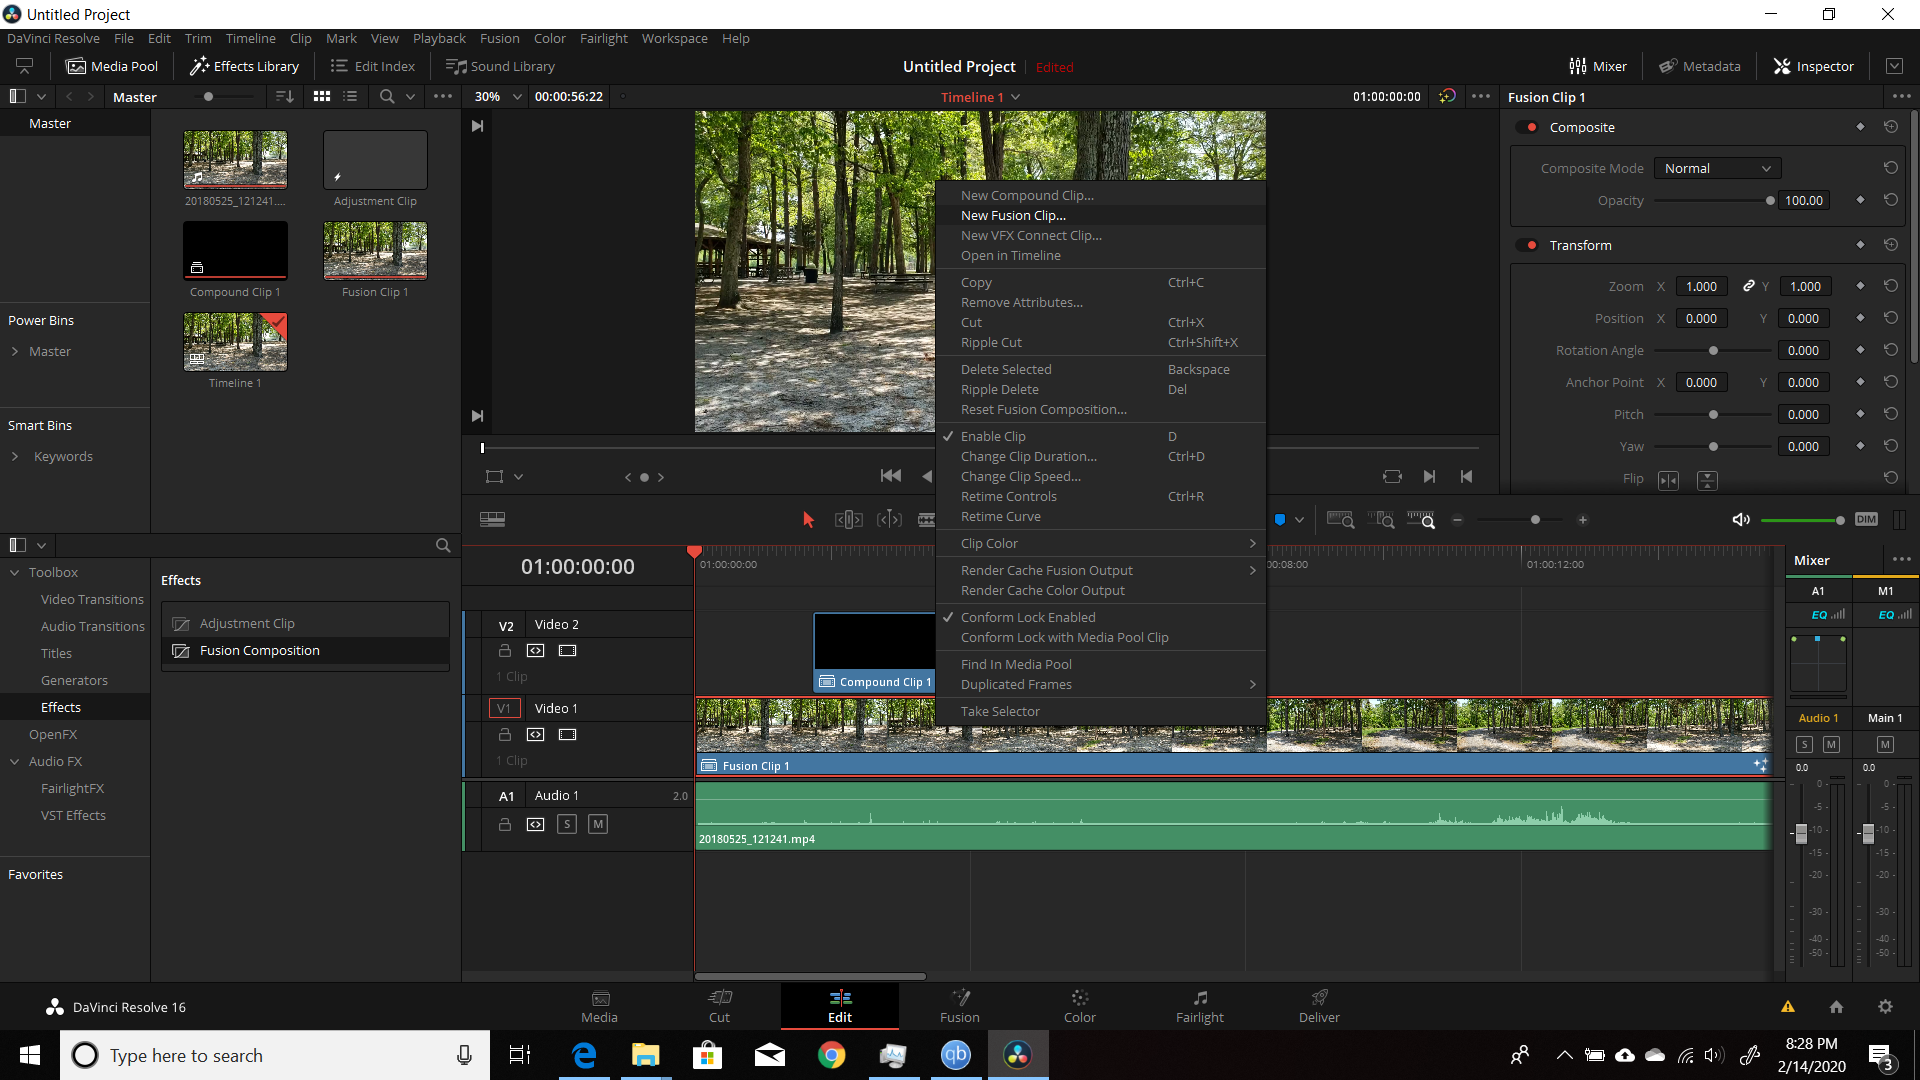Toggle the Zoom X/Y link icon
Screen dimensions: 1920x1080
[1749, 286]
